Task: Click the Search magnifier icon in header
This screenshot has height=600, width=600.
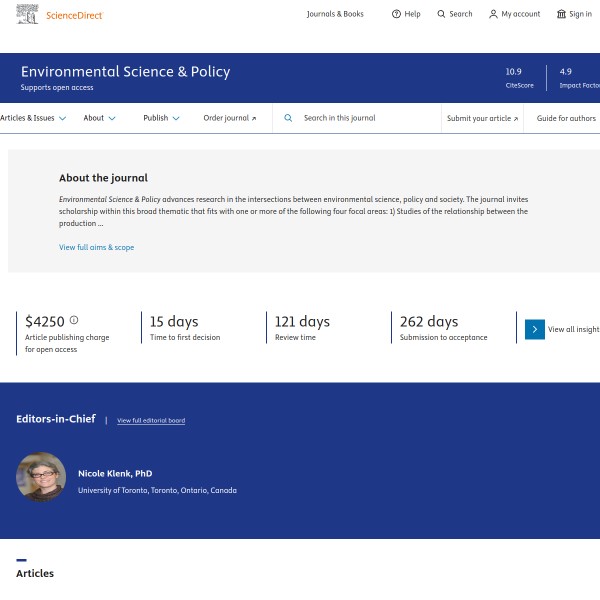Action: click(x=441, y=14)
